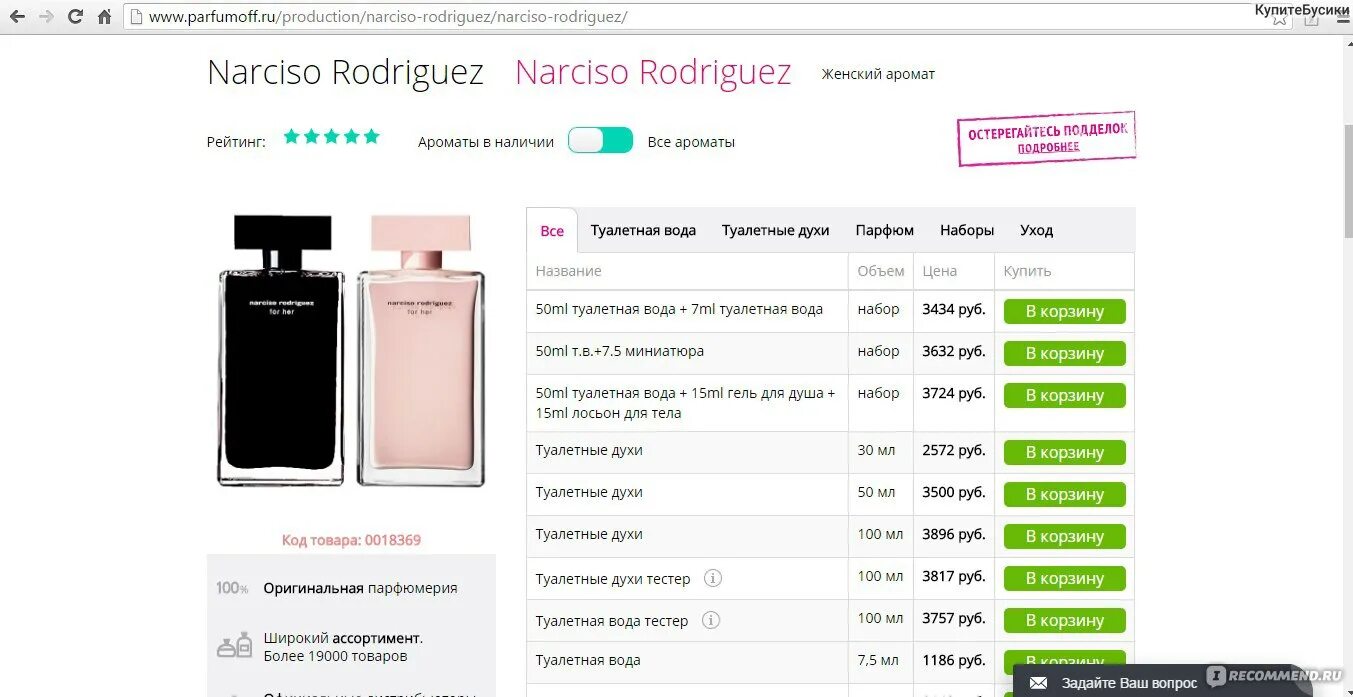Click 50ml туалетная вода + 7ml row name
1353x697 pixels.
tap(679, 309)
